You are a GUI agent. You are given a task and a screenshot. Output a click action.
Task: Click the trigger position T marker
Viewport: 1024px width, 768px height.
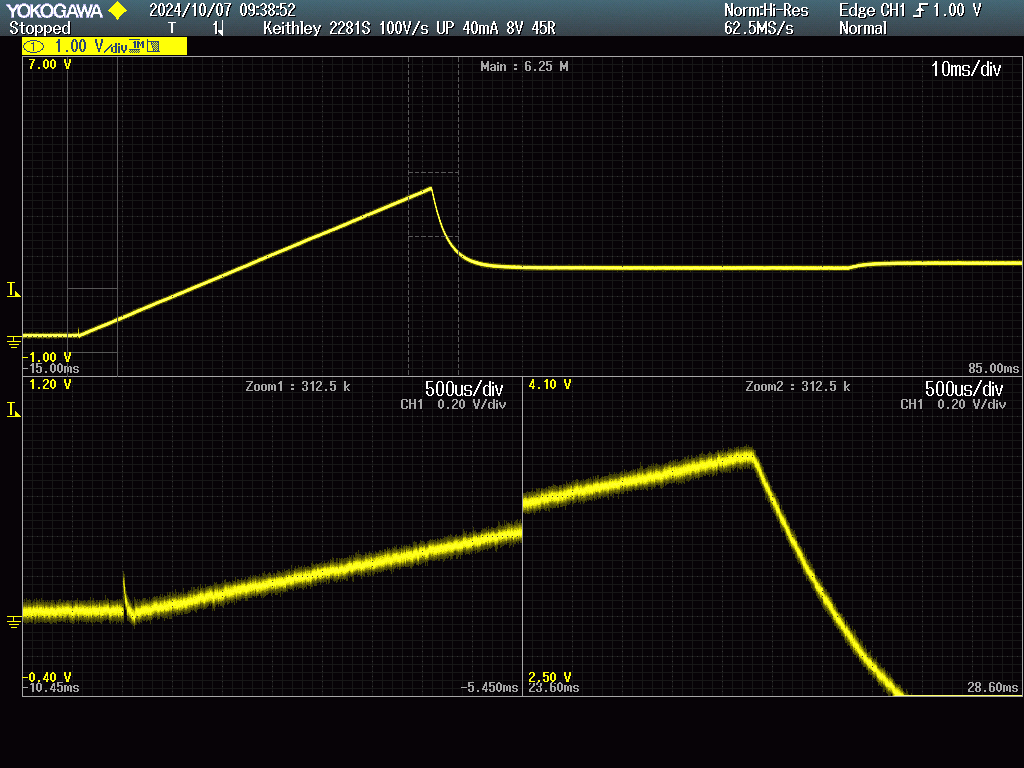coord(172,28)
